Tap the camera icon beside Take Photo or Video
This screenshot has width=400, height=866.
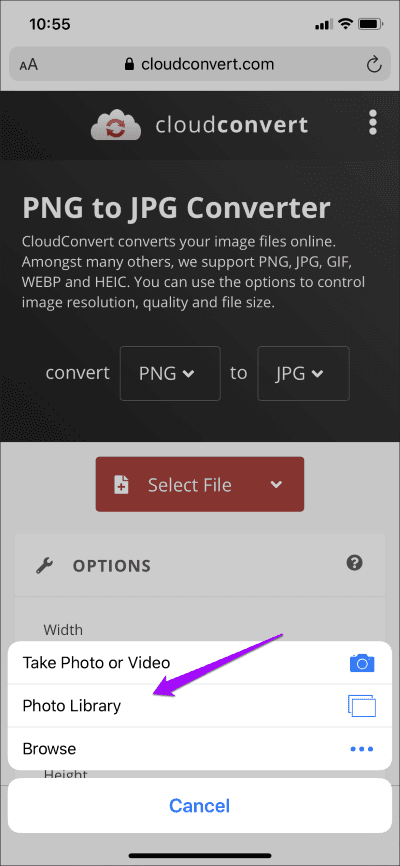[x=362, y=662]
